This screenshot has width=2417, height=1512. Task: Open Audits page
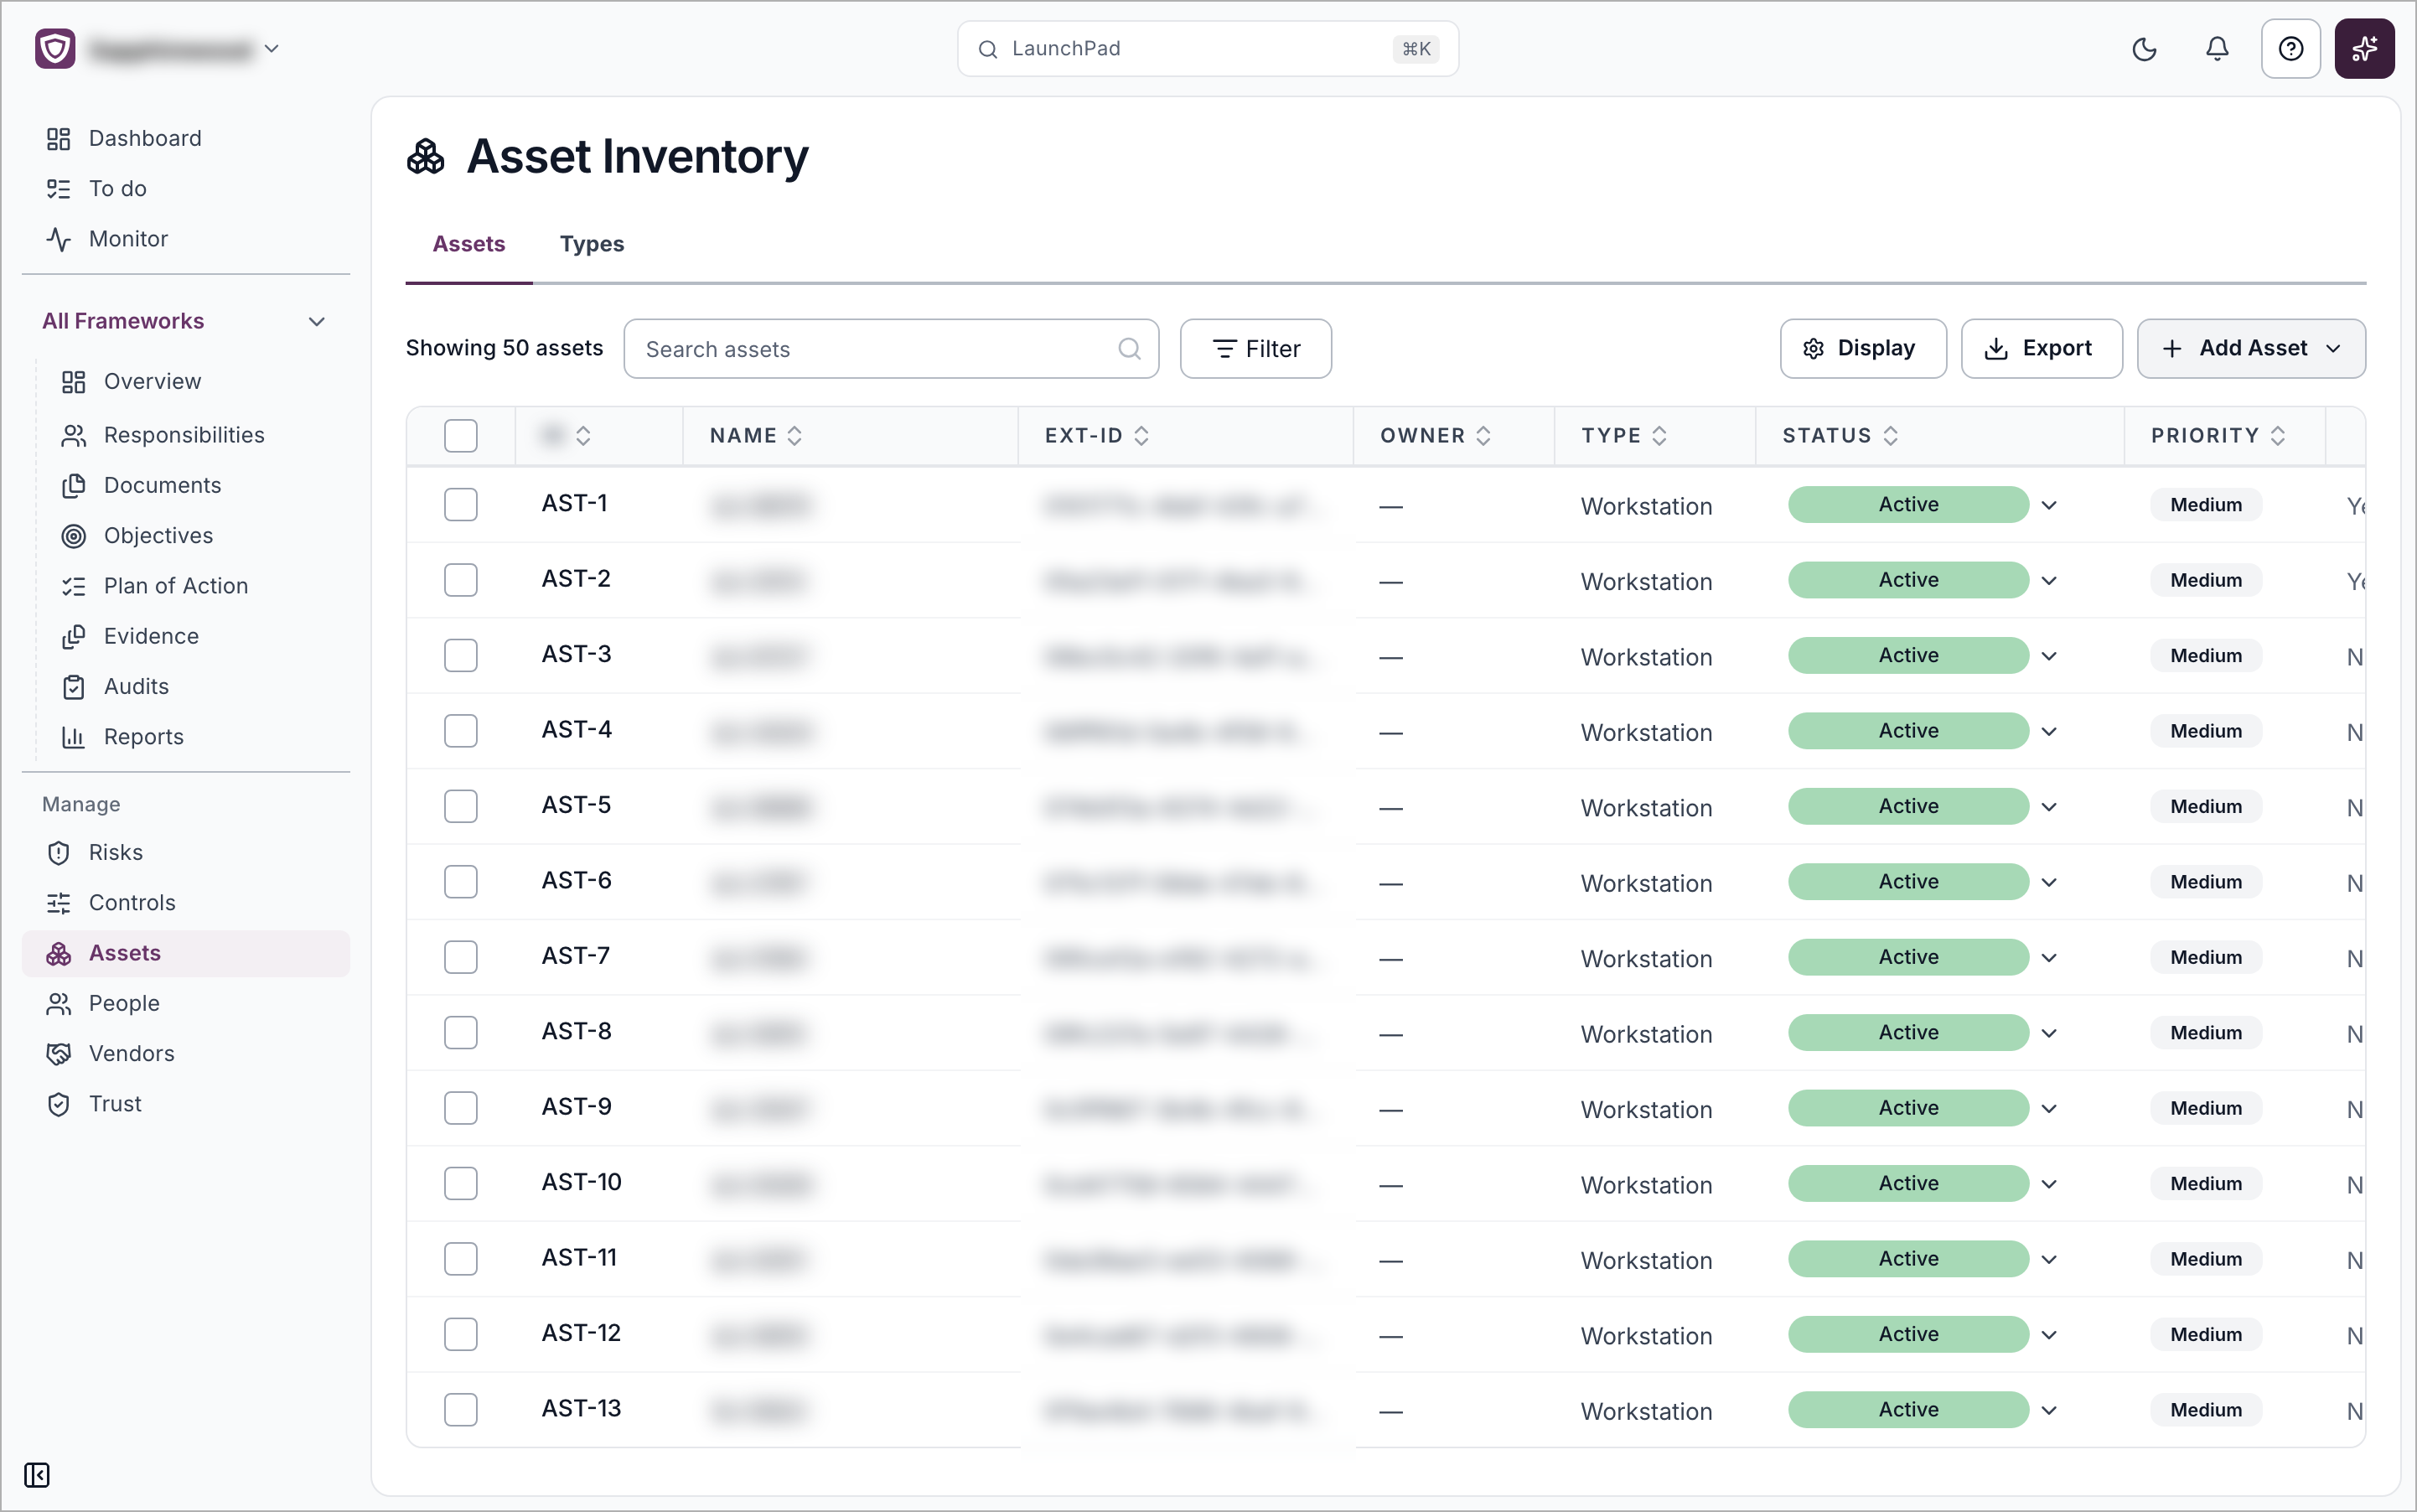[x=193, y=686]
